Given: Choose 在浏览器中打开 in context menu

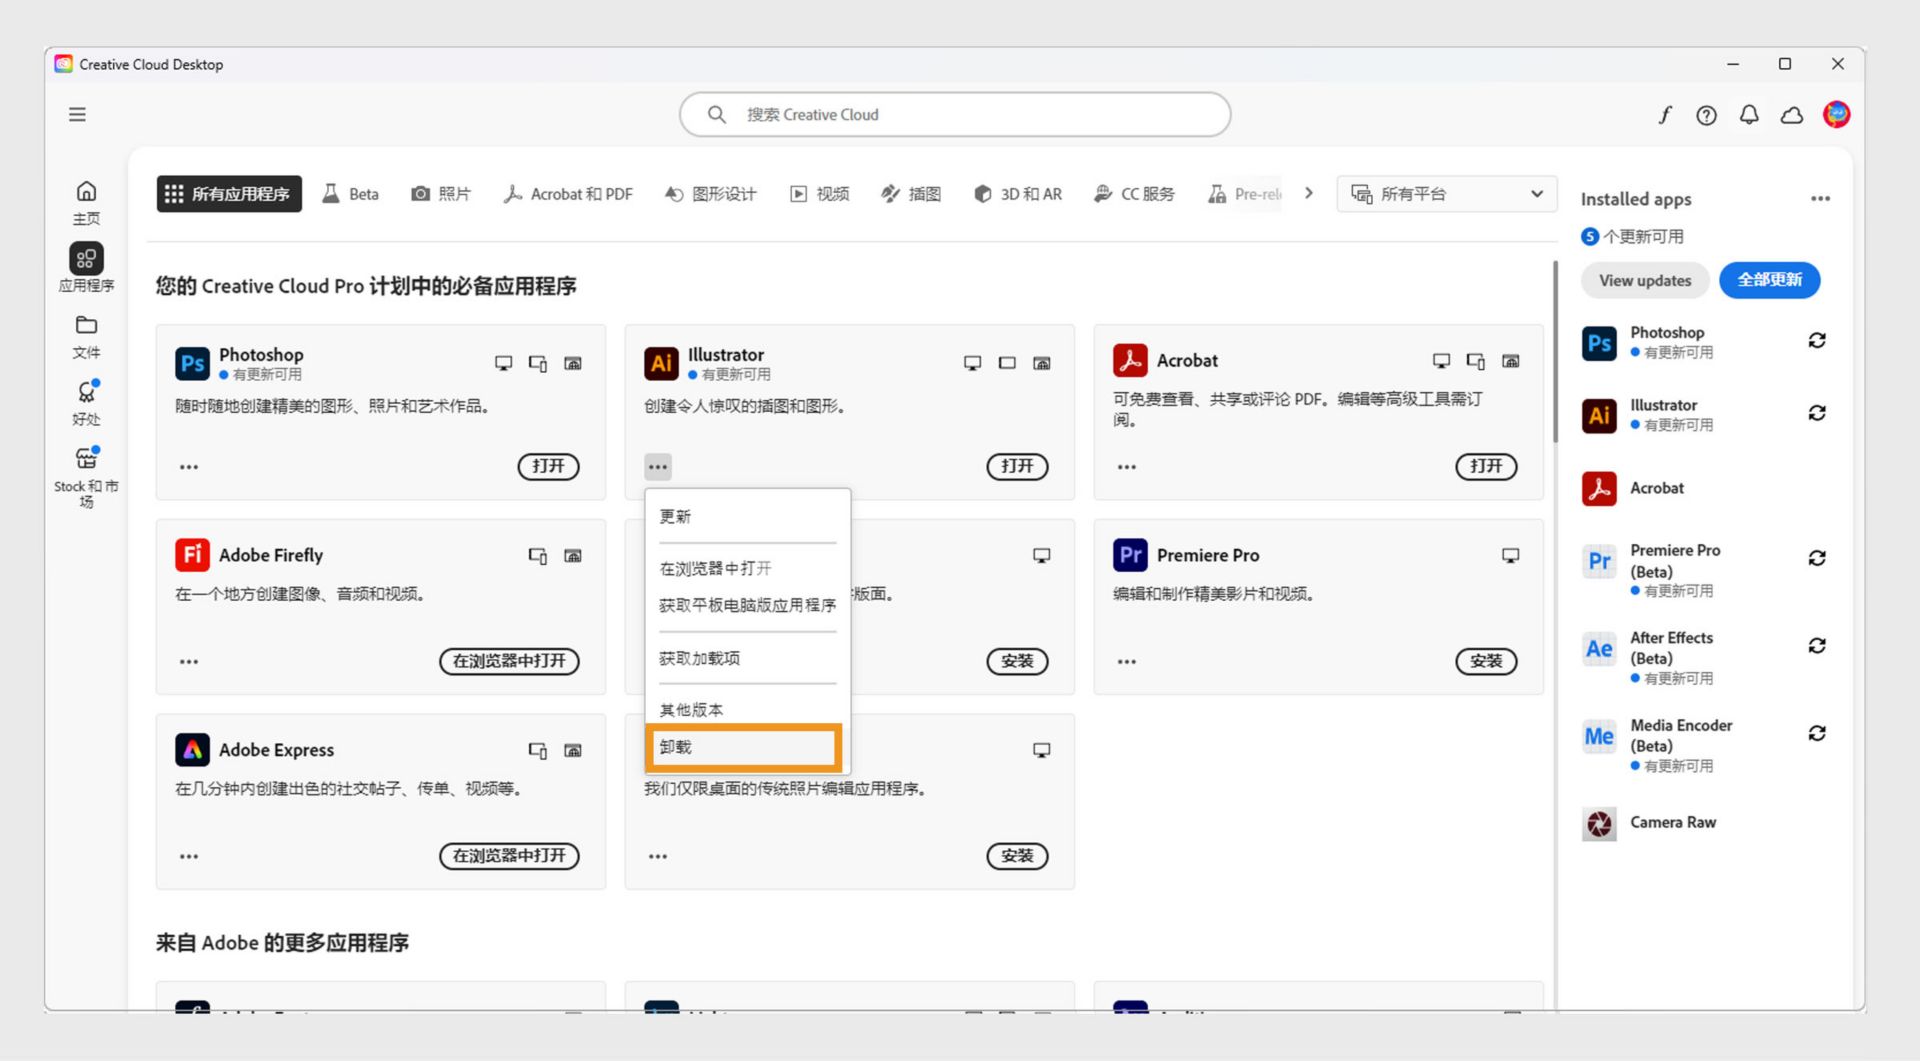Looking at the screenshot, I should click(x=747, y=569).
